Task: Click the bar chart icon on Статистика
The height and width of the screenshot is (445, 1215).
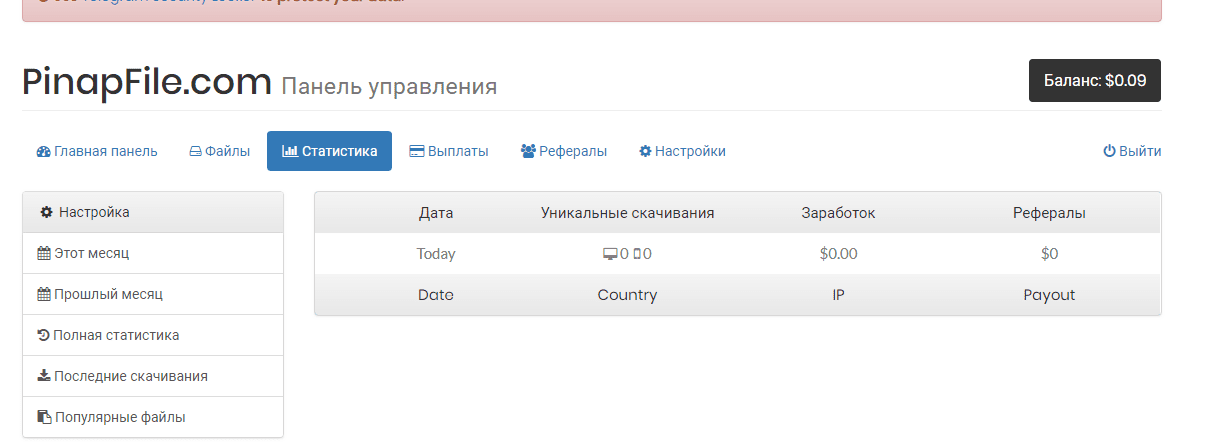Action: pos(290,151)
